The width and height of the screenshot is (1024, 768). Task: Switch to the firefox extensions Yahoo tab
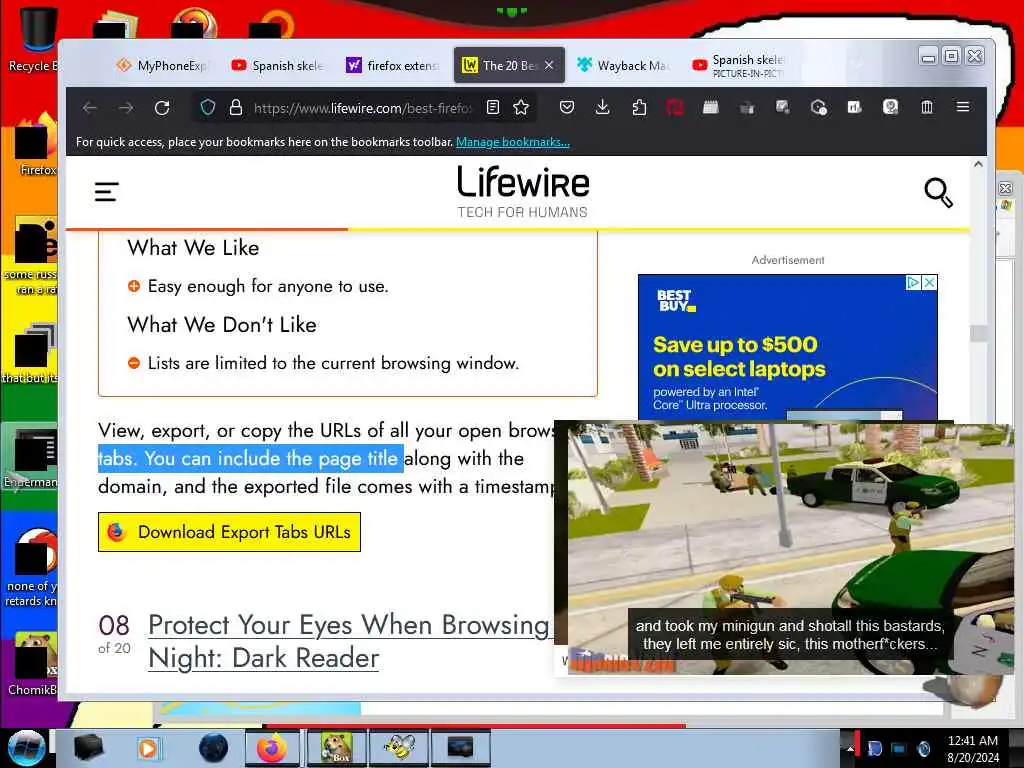pos(392,65)
